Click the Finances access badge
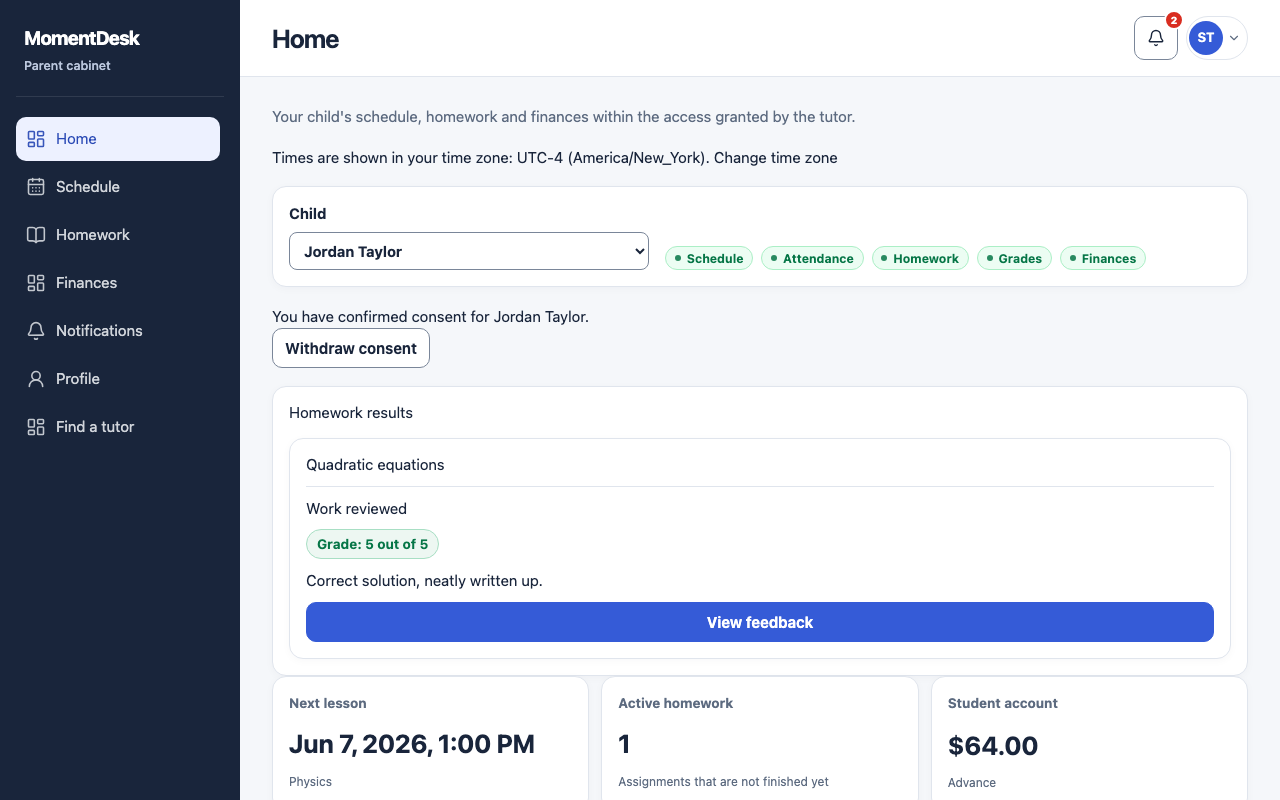Screen dimensions: 1280x800 1103,258
